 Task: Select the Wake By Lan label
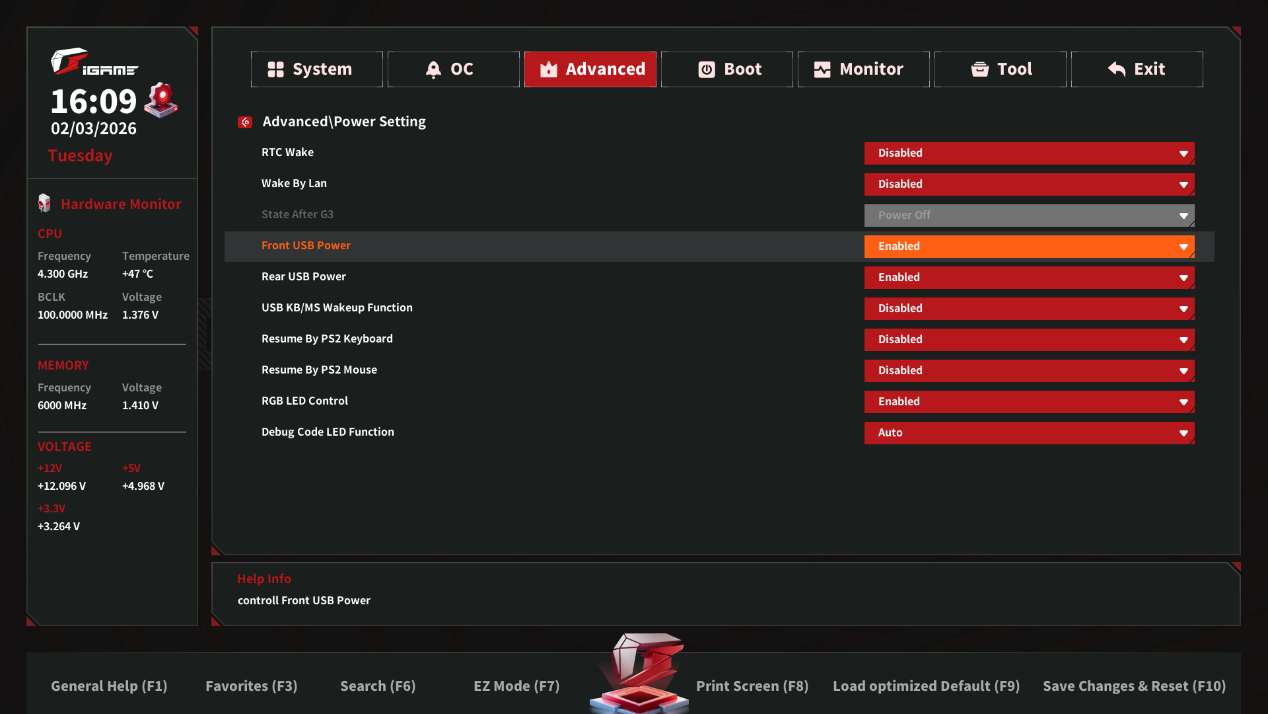pyautogui.click(x=294, y=183)
